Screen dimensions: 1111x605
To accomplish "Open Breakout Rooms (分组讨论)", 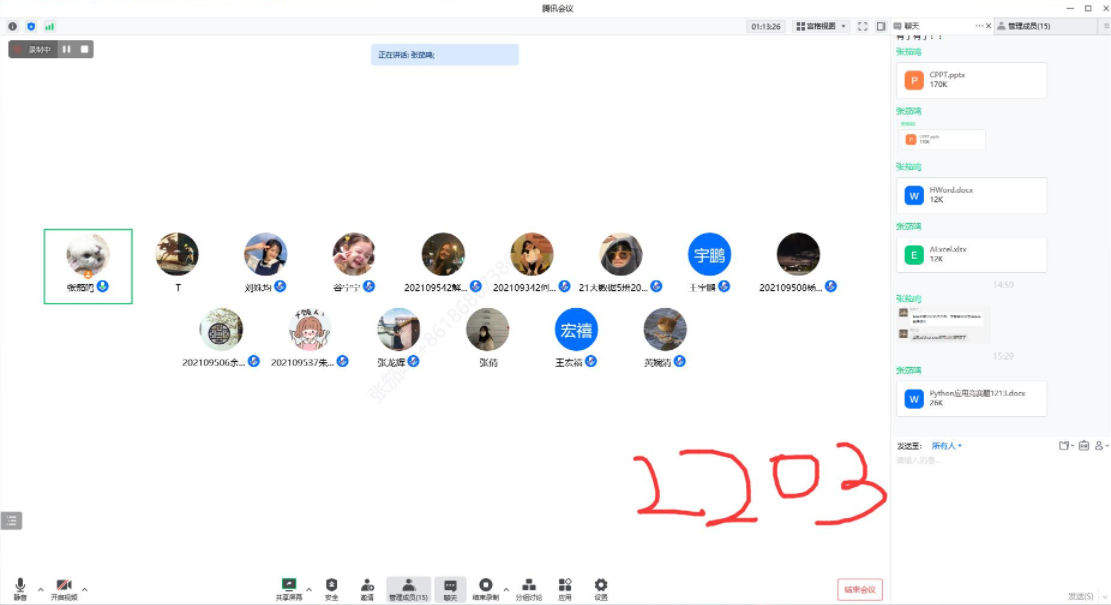I will point(529,589).
